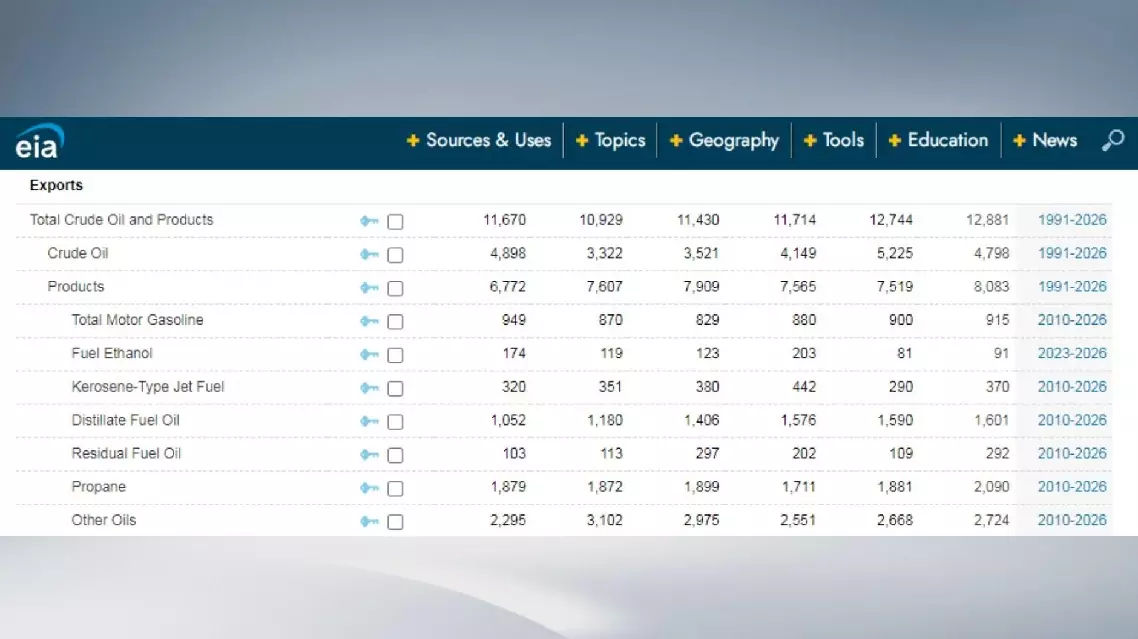Open 2023-2026 history link for Fuel Ethanol
1138x639 pixels.
[x=1072, y=354]
